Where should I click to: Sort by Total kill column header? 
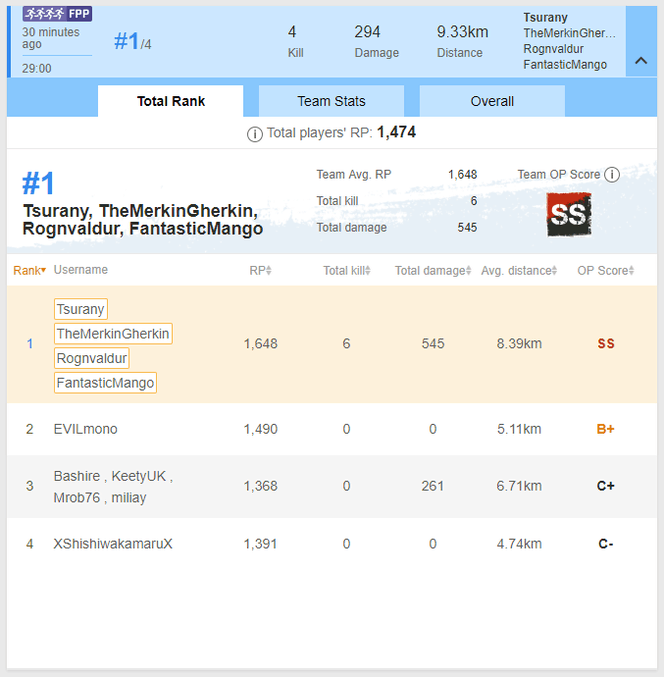347,271
